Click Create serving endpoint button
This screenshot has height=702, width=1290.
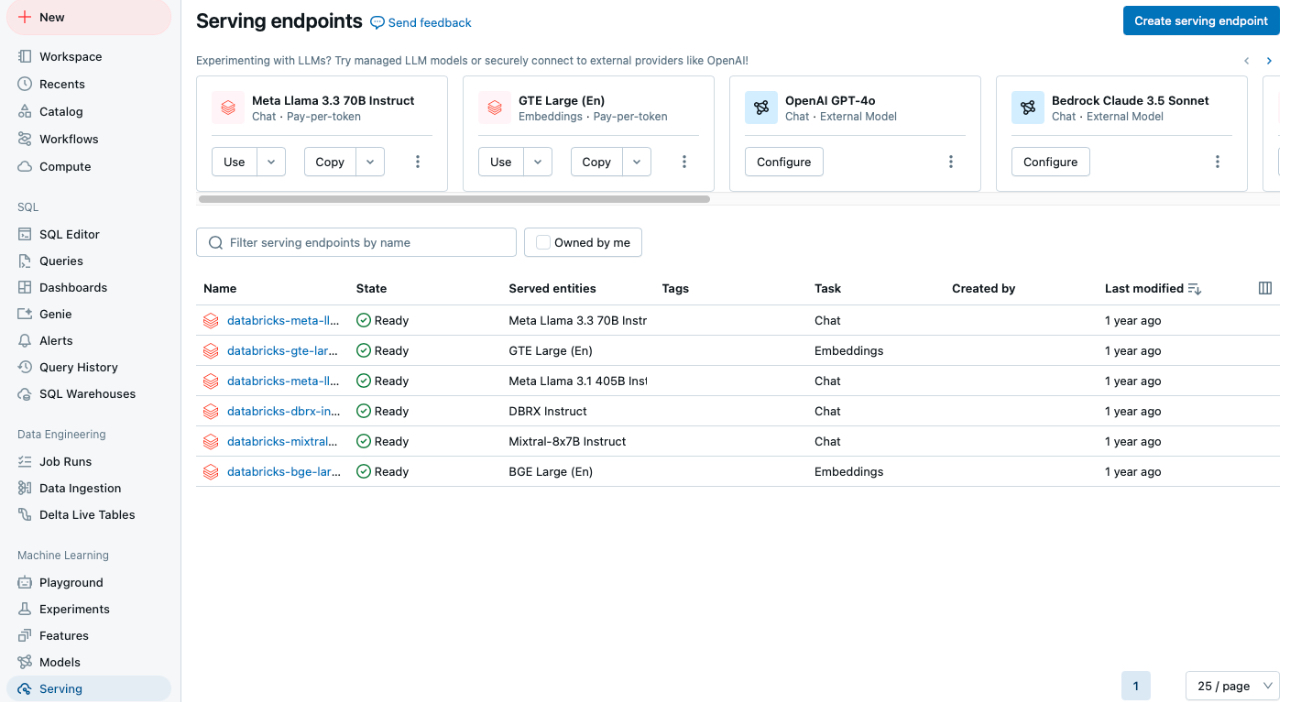coord(1201,21)
